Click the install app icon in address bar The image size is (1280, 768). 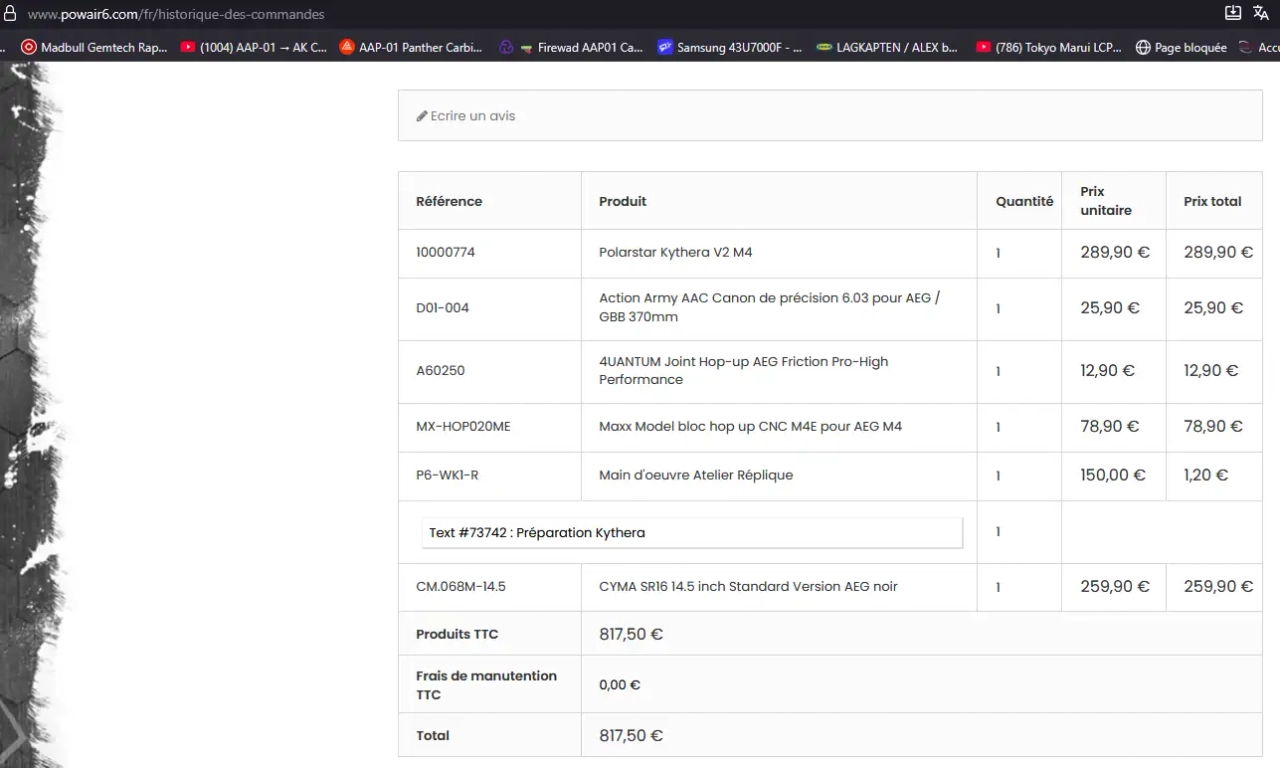[1233, 13]
